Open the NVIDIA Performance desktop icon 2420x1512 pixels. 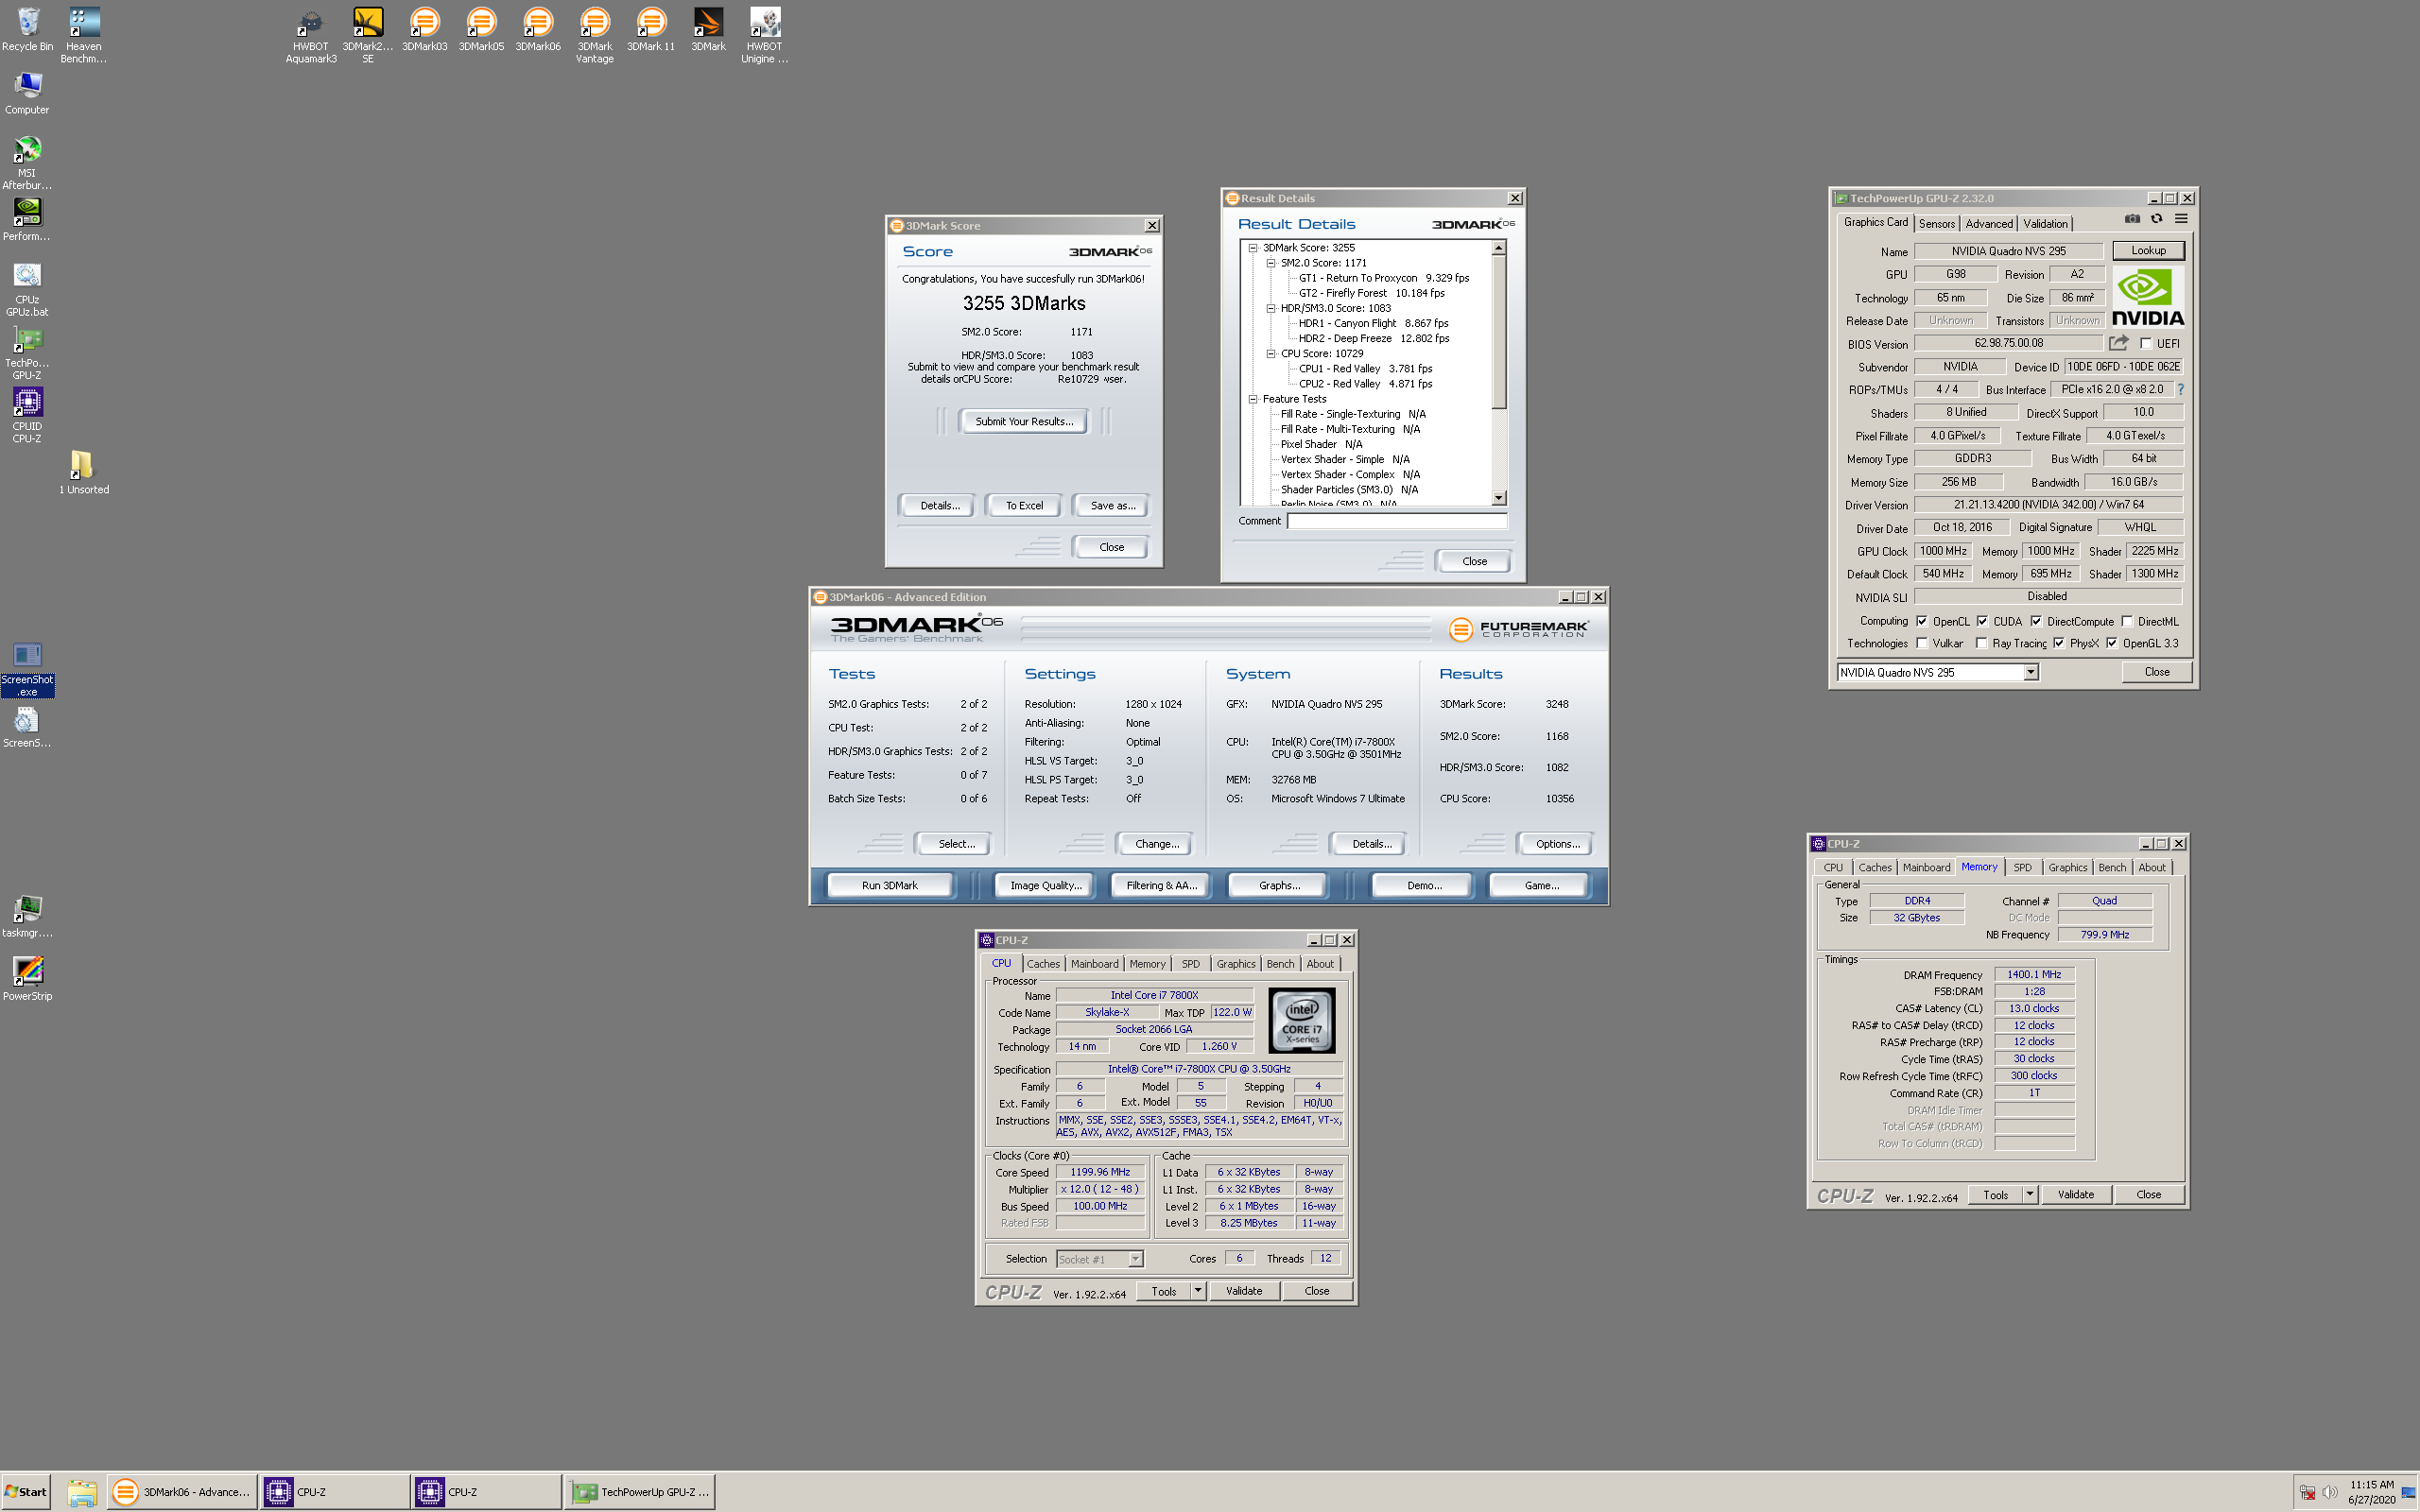pos(28,219)
